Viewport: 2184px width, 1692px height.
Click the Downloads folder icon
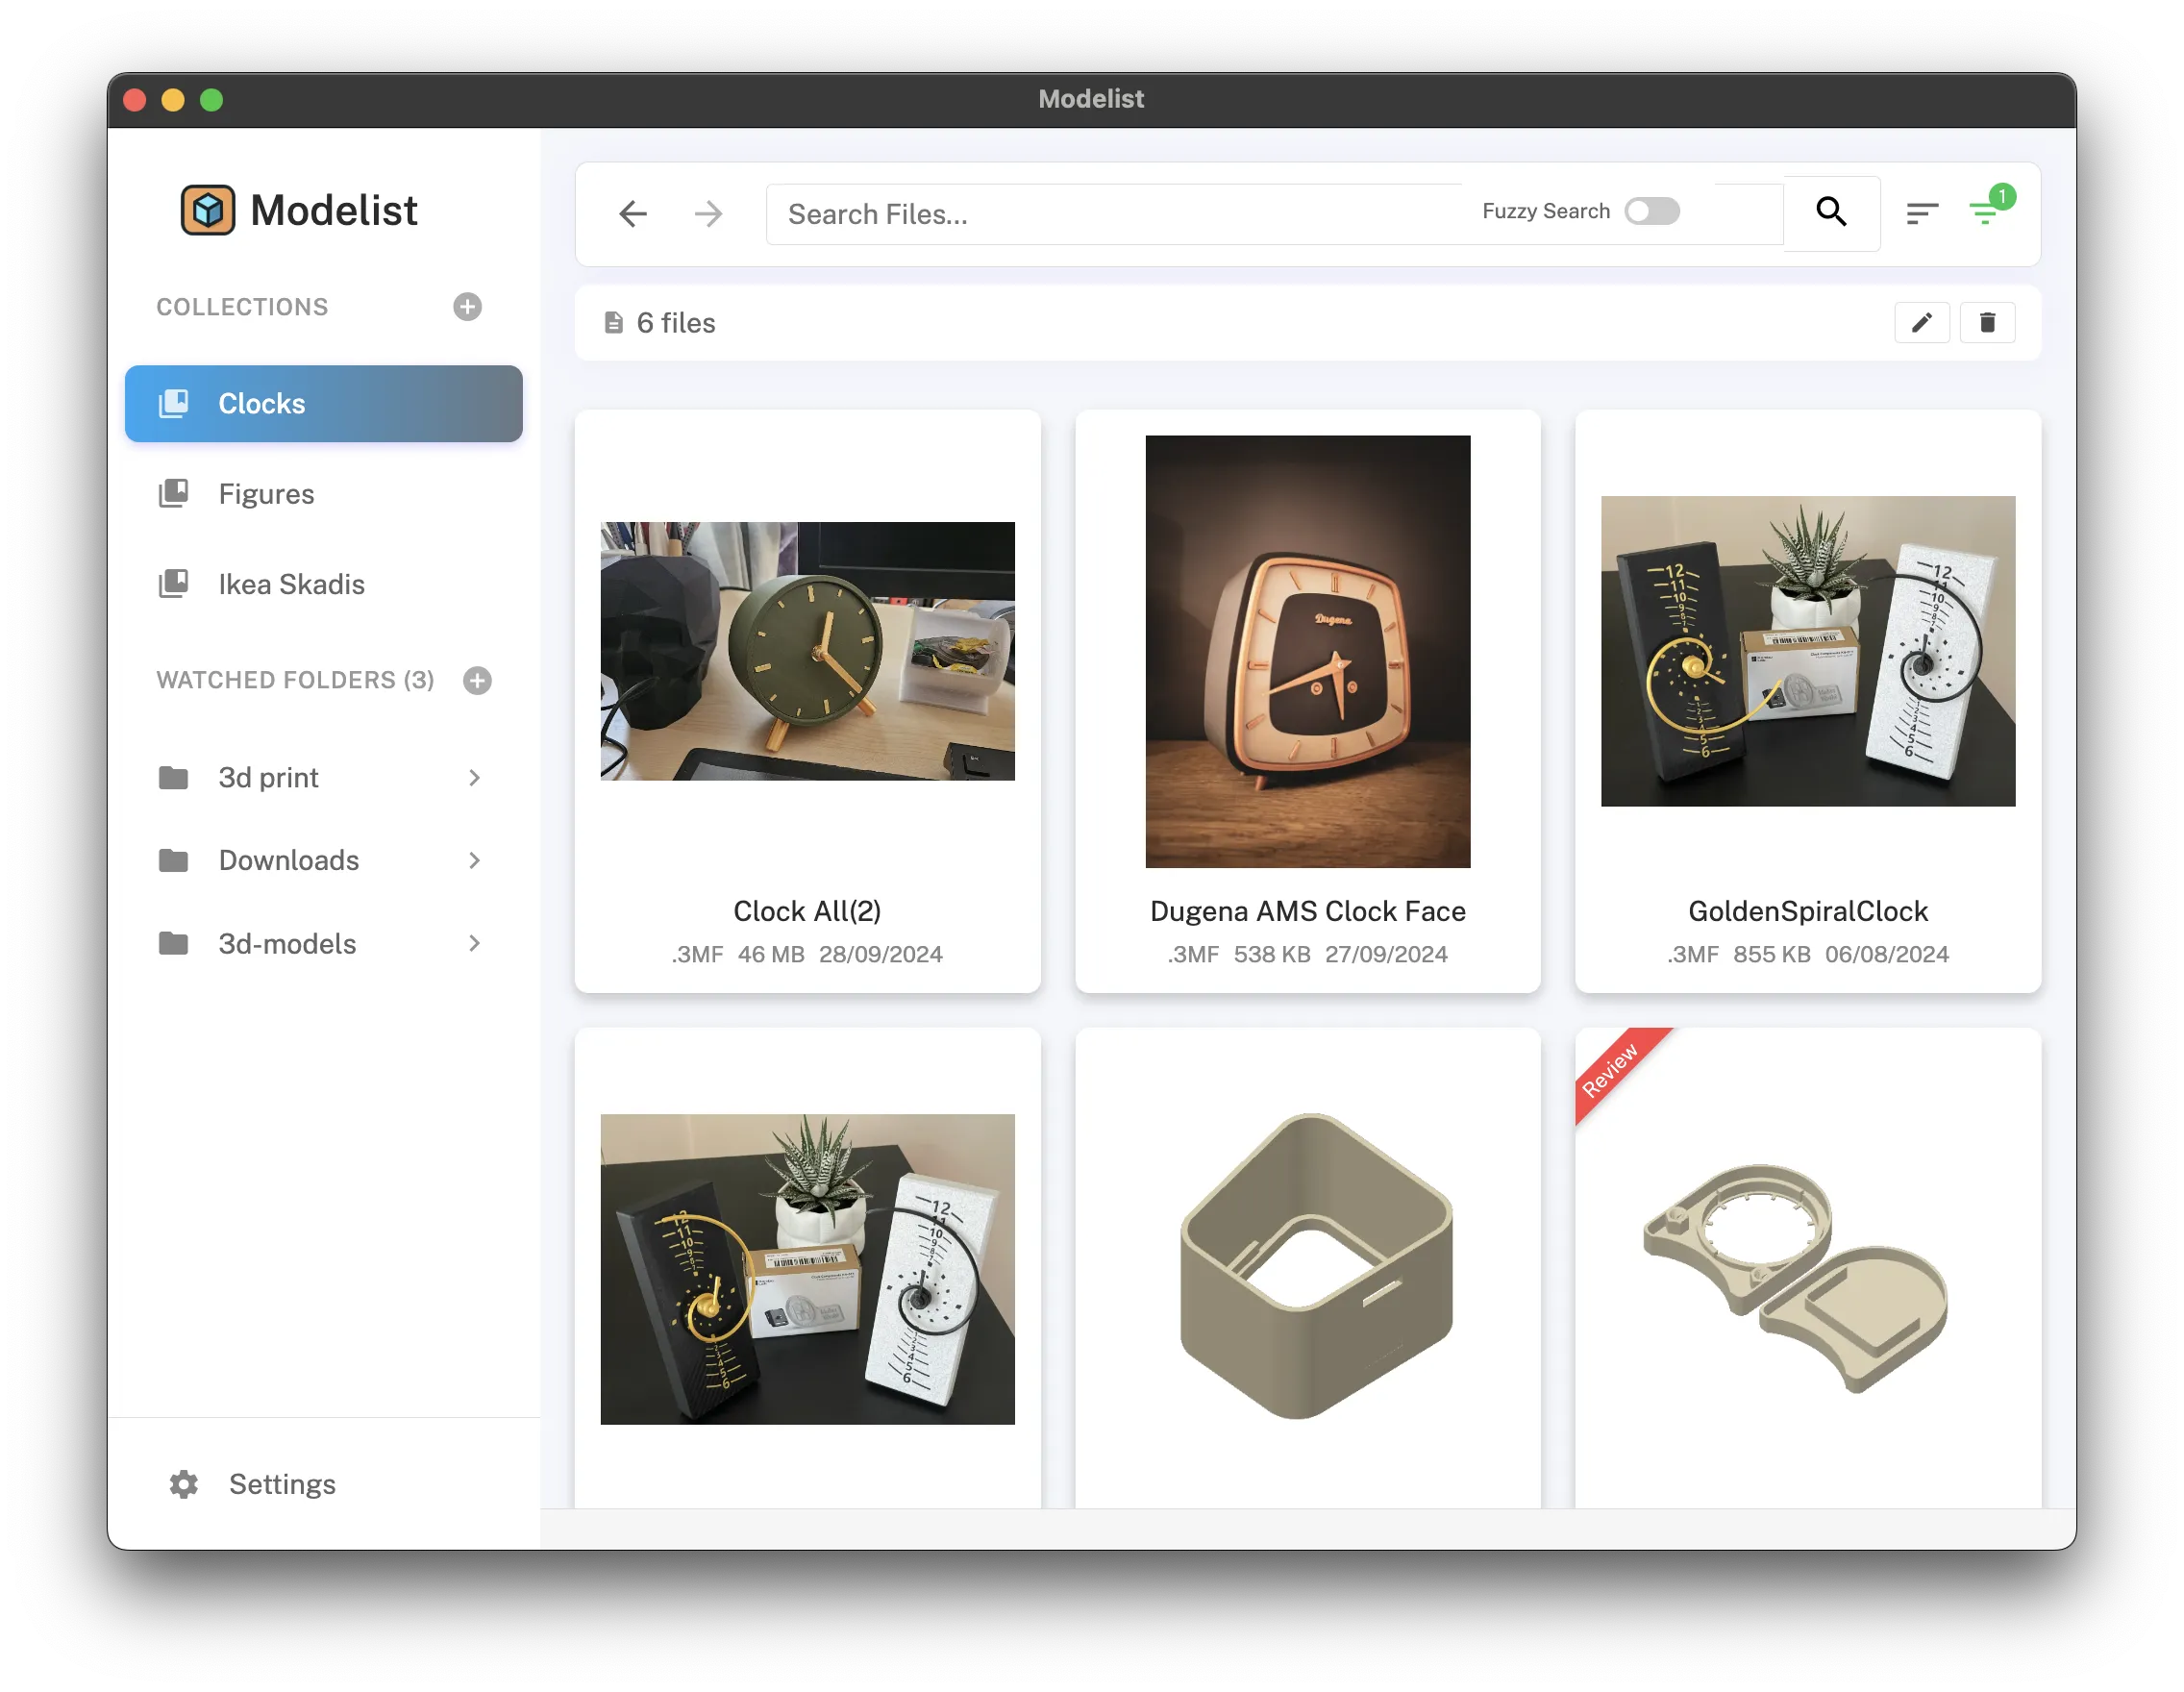173,861
